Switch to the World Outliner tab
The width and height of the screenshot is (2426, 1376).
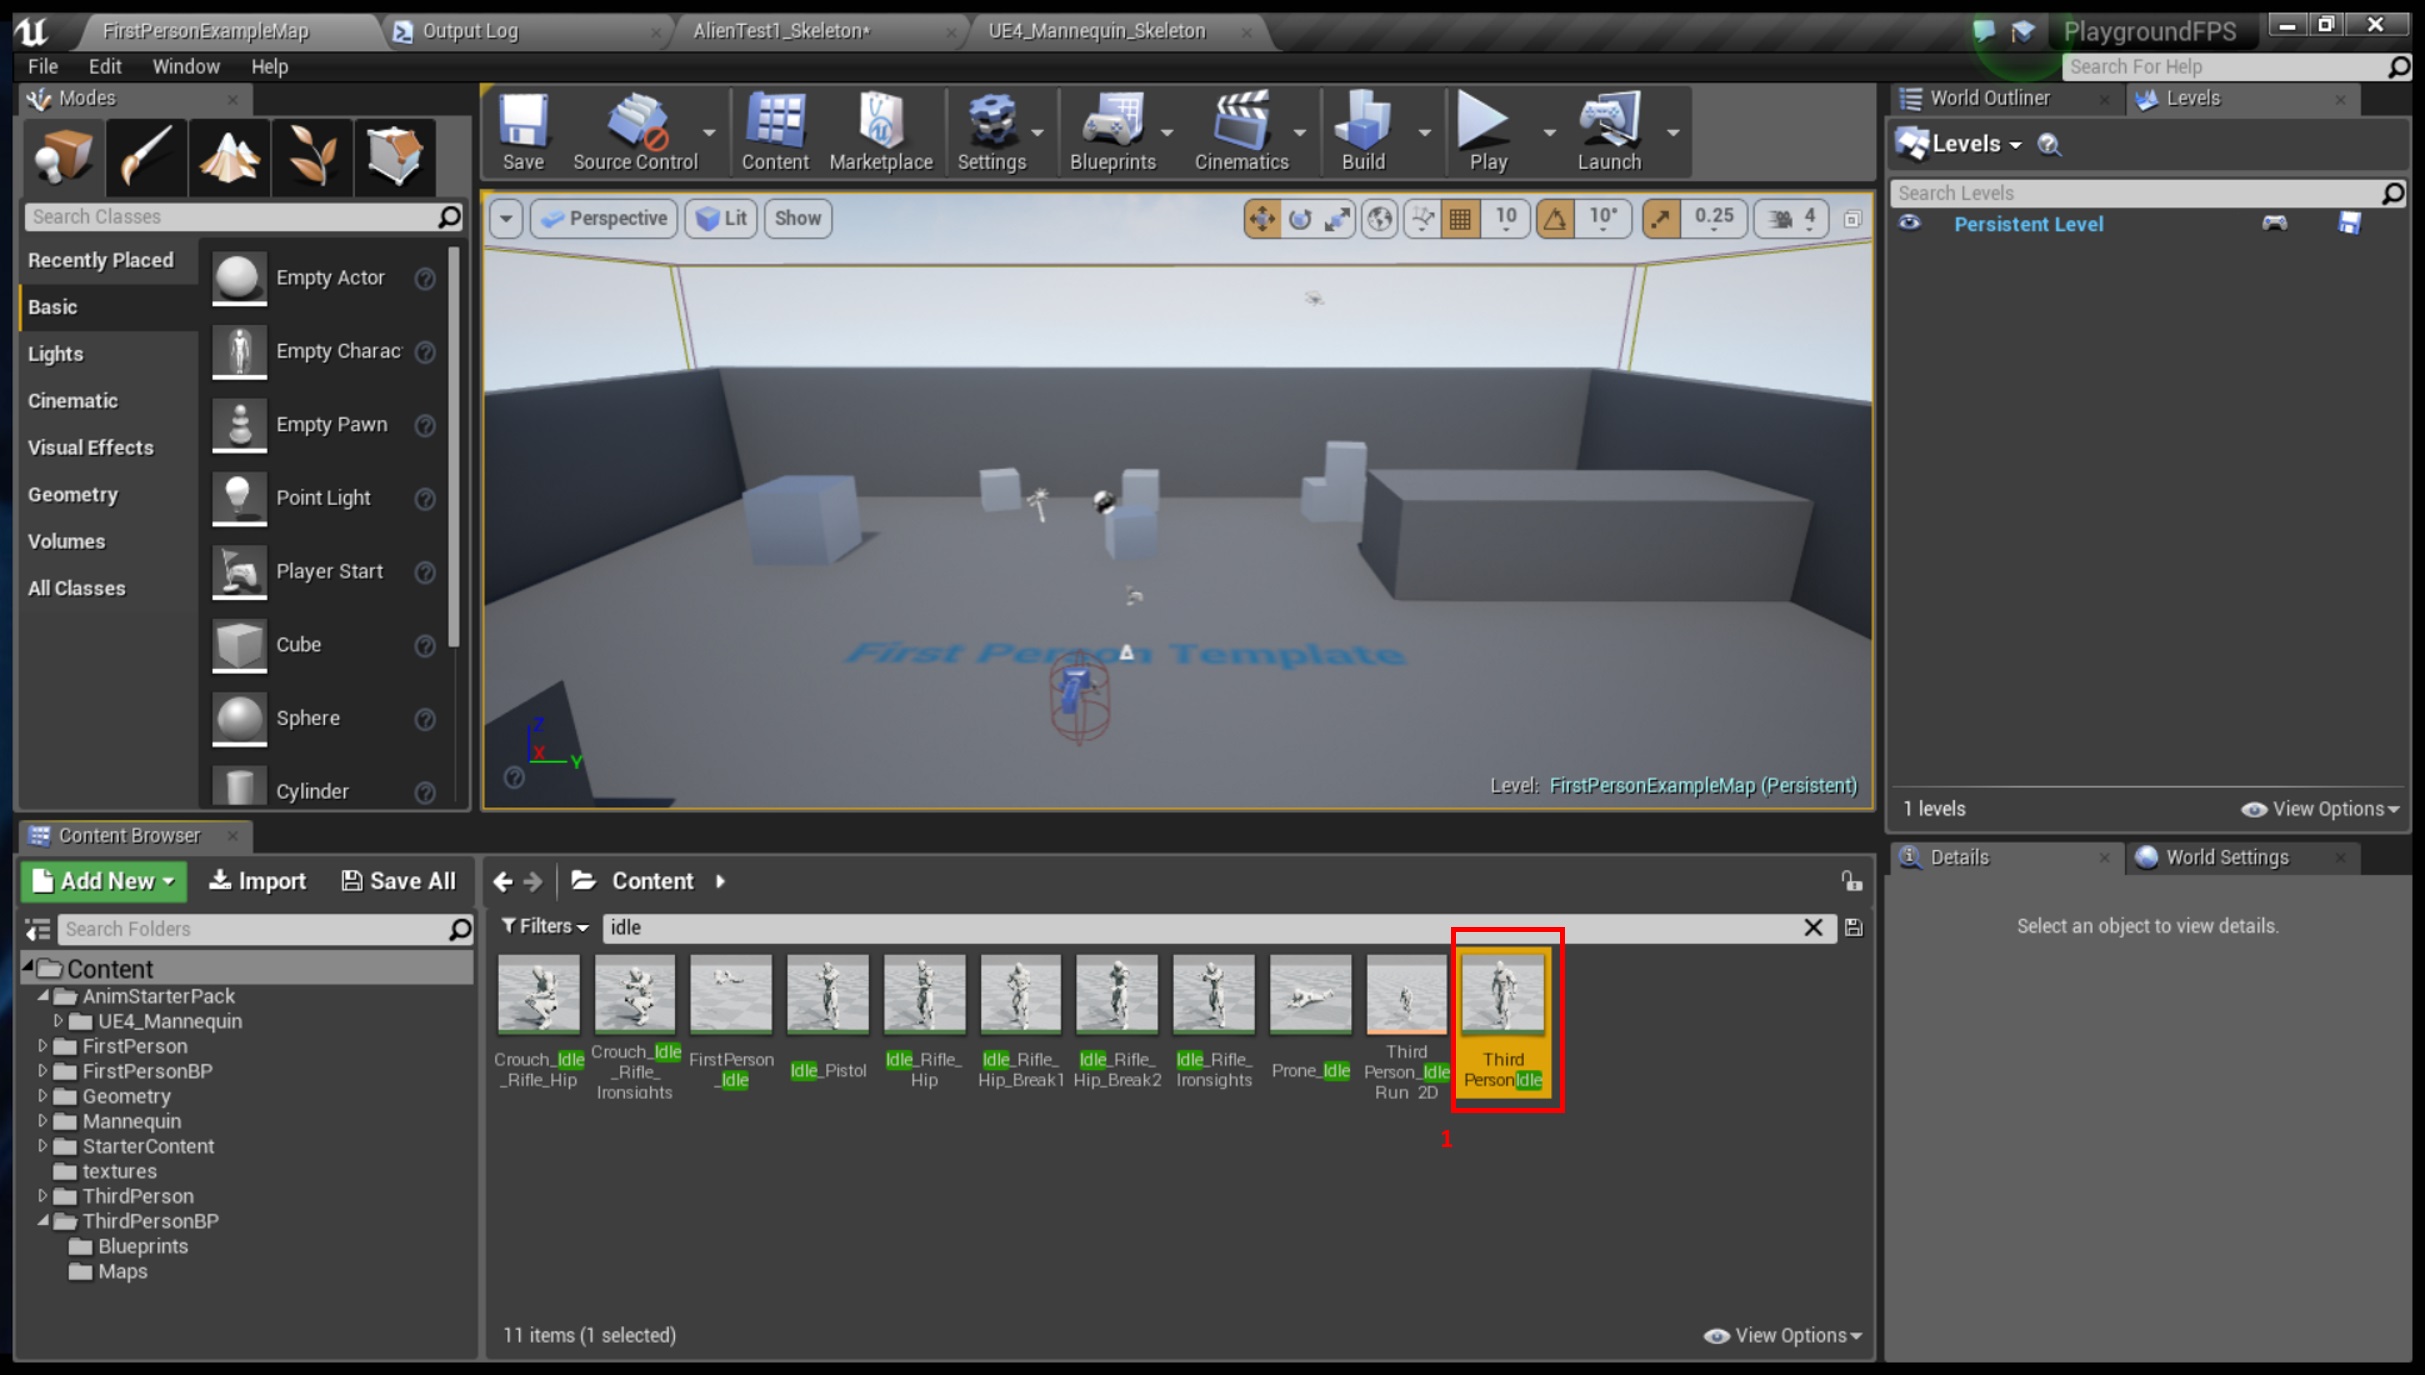(x=1989, y=98)
